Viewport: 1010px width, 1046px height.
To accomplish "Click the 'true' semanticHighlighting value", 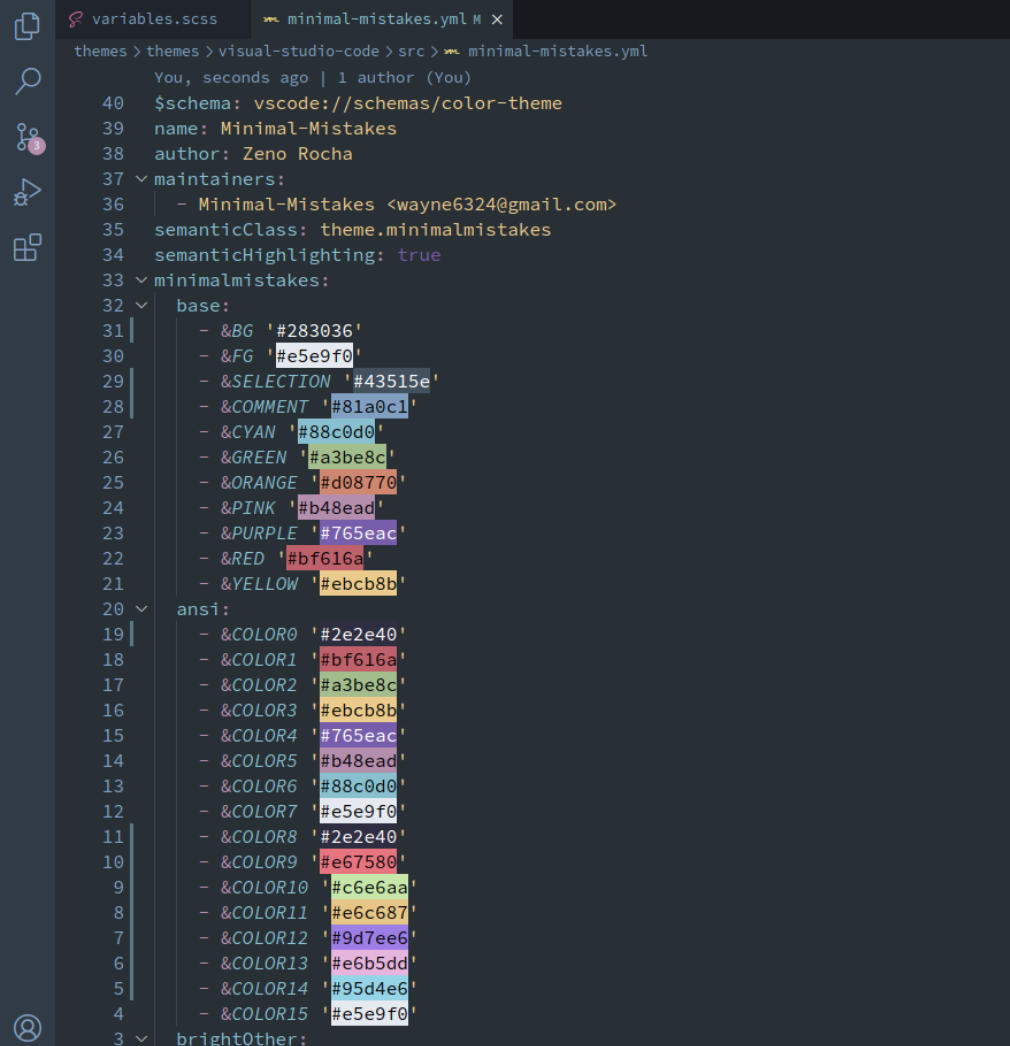I will point(419,255).
